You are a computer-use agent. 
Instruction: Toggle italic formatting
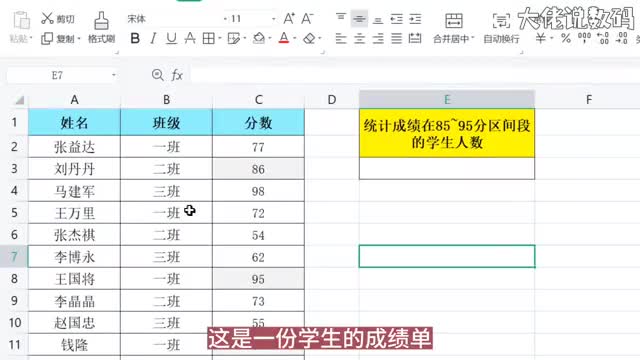(x=153, y=39)
